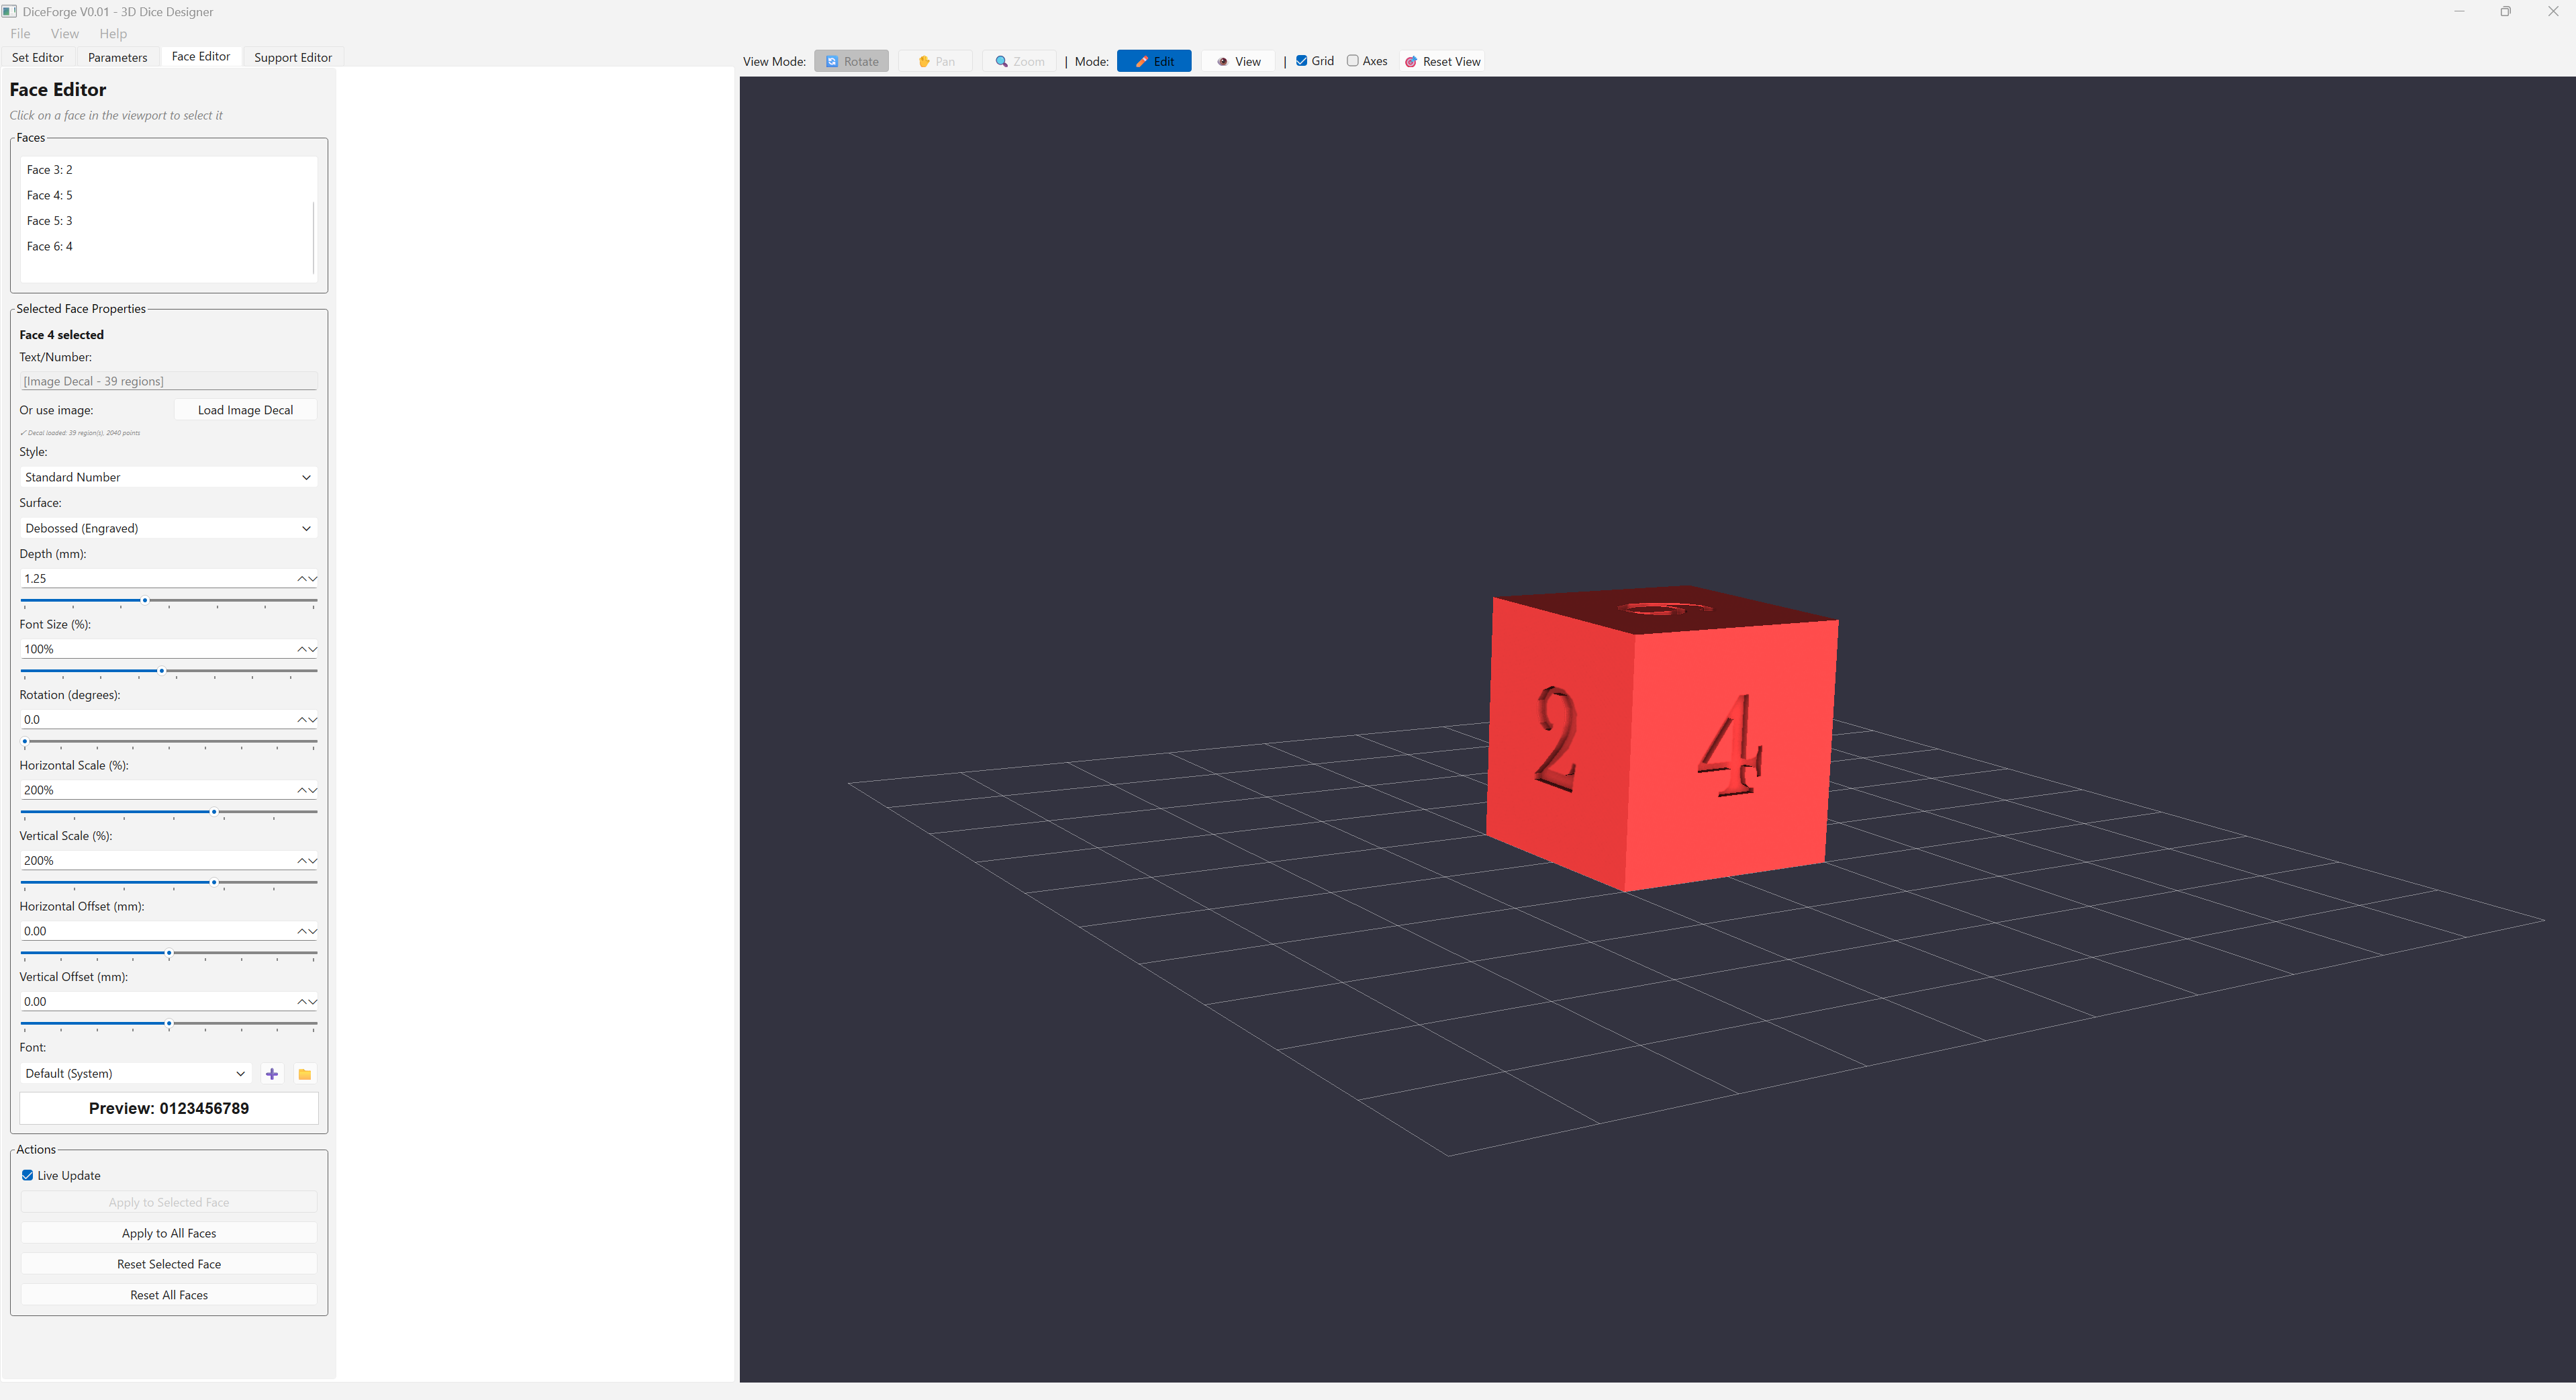The width and height of the screenshot is (2576, 1400).
Task: Open the Font dropdown showing Default (System)
Action: coord(135,1074)
